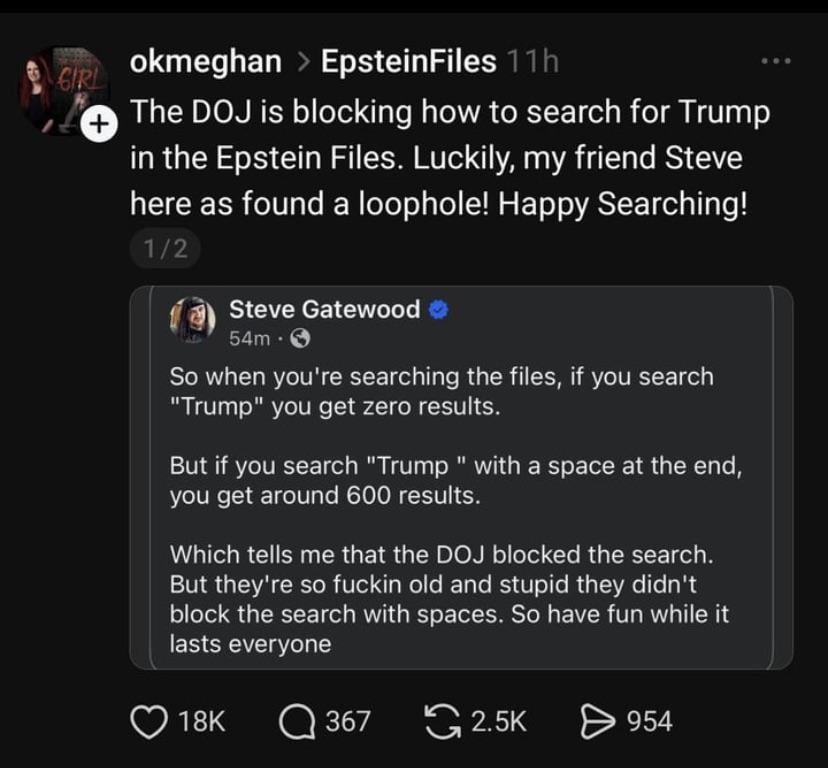View the 2.5K reposts count
828x768 pixels.
[498, 721]
